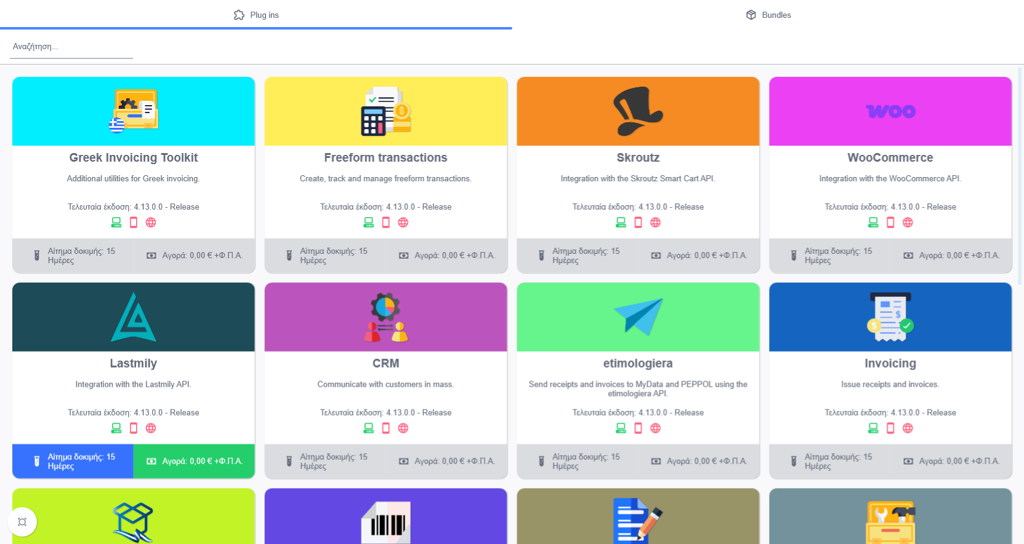Image resolution: width=1024 pixels, height=544 pixels.
Task: Click the green Lastmily Αγορά button
Action: [194, 461]
